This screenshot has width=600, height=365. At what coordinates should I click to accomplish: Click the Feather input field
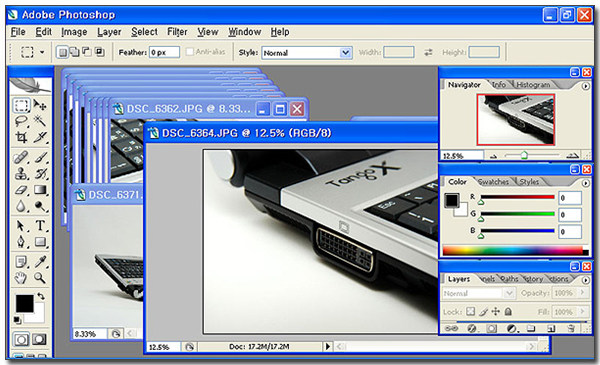[x=165, y=52]
